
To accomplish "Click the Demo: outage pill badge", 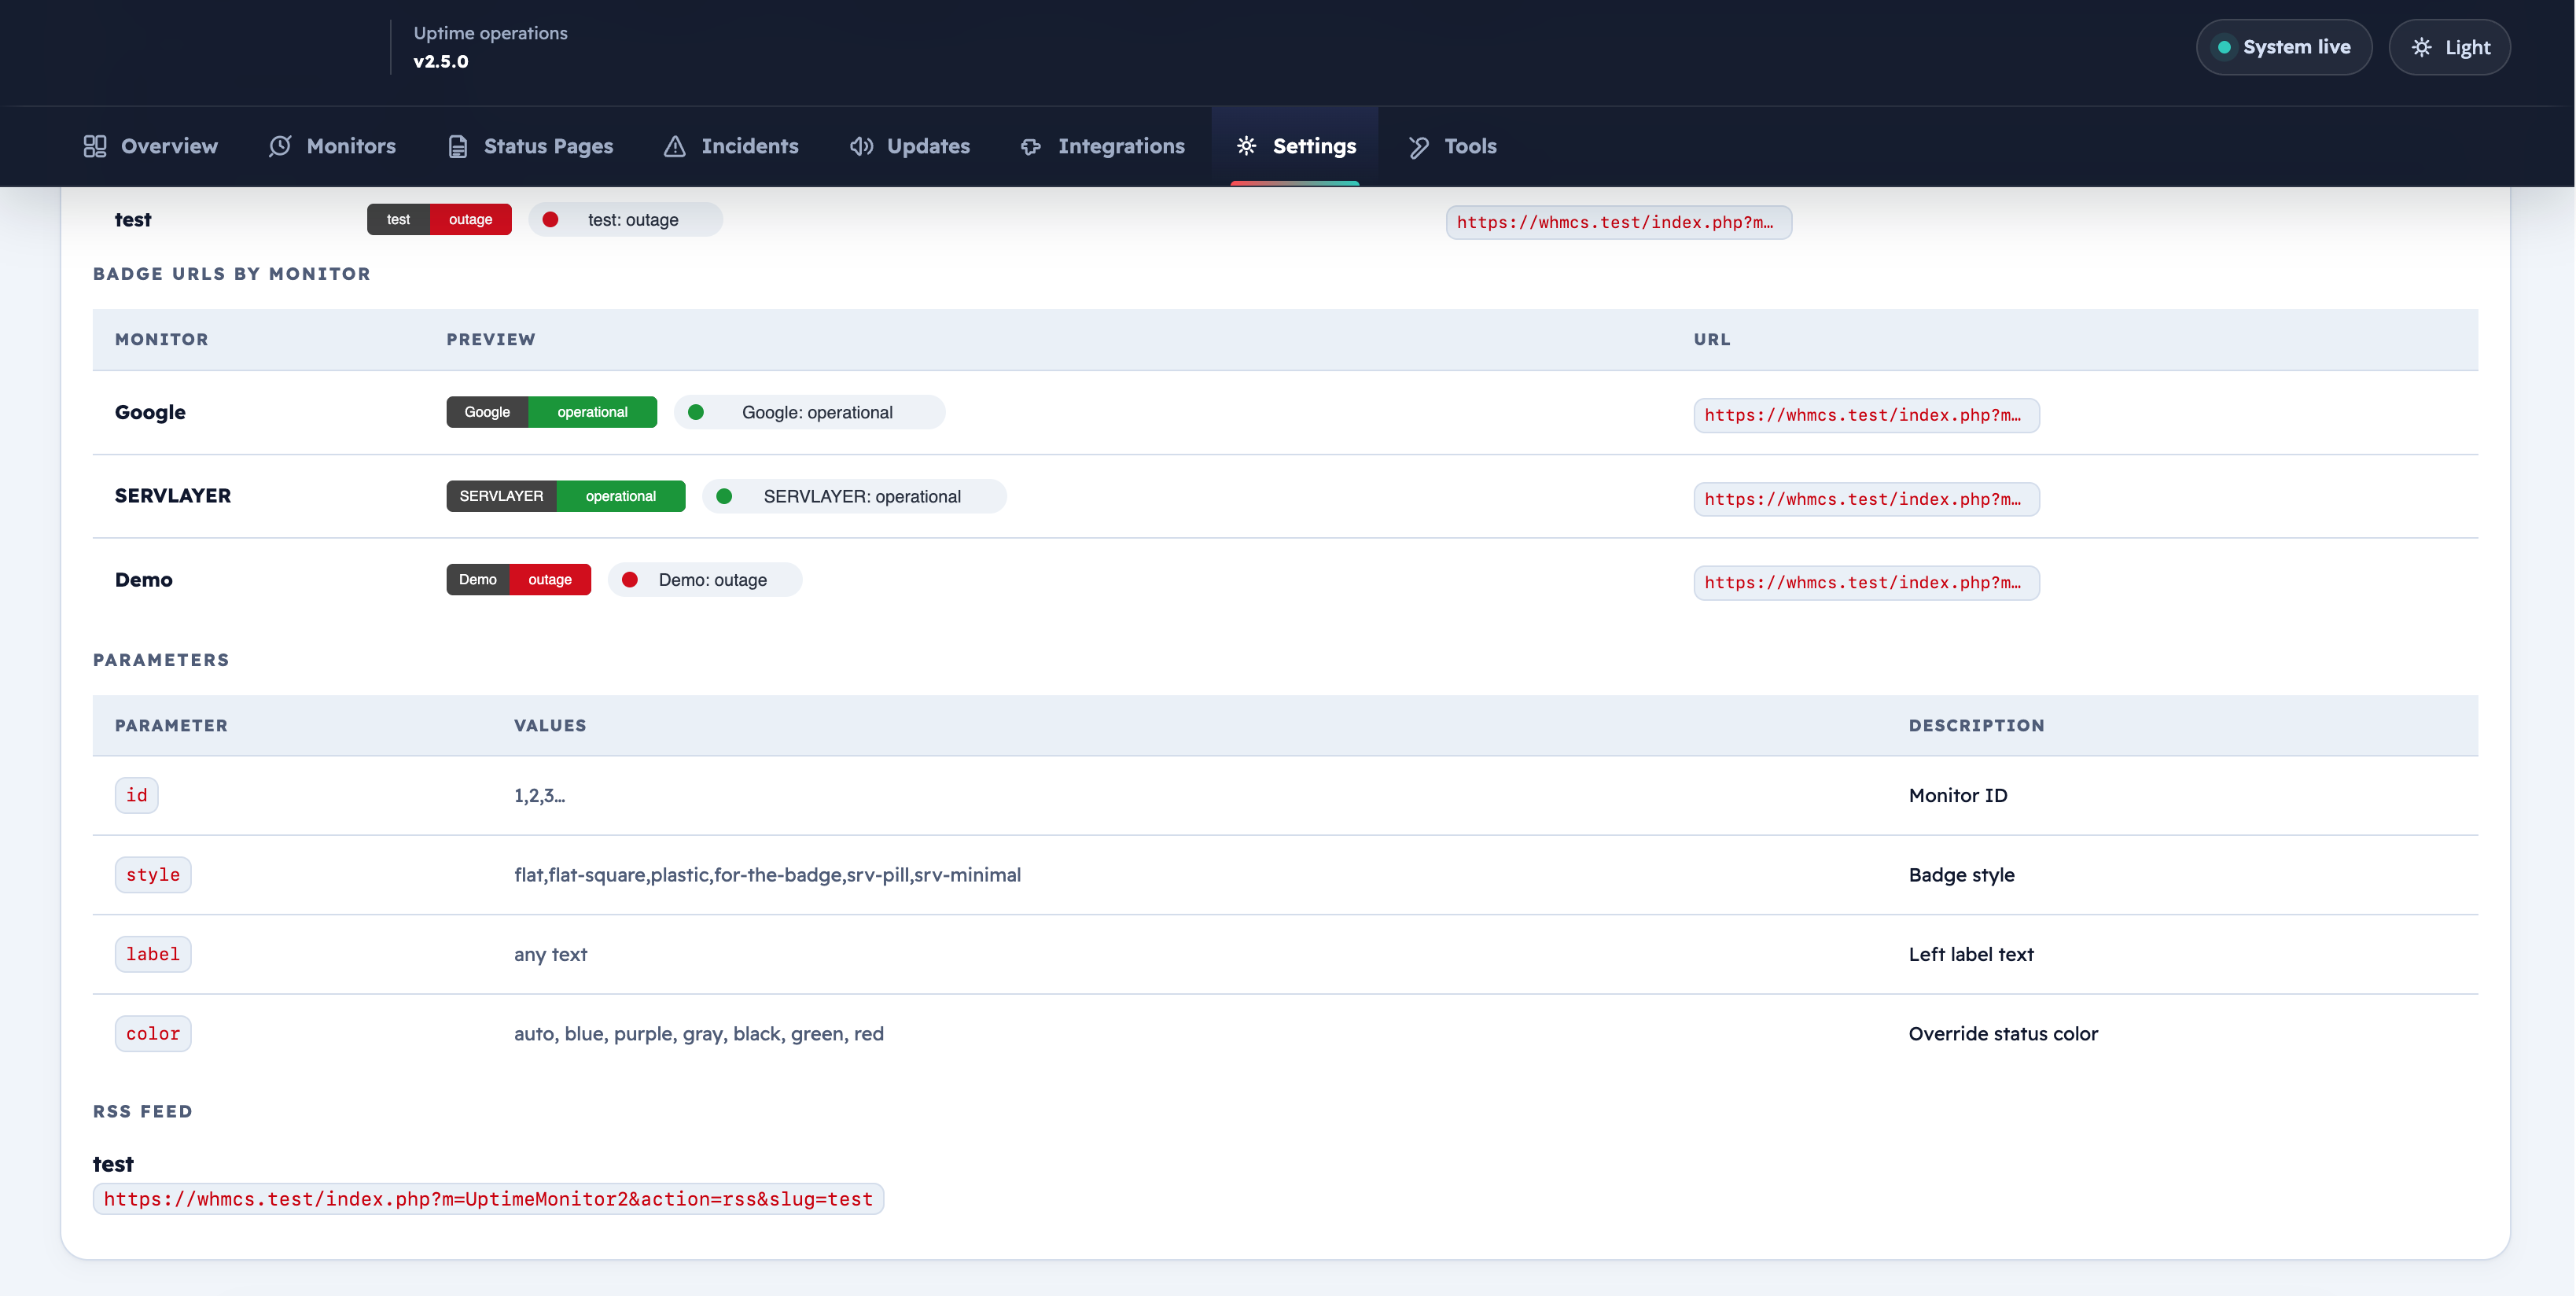I will coord(705,580).
